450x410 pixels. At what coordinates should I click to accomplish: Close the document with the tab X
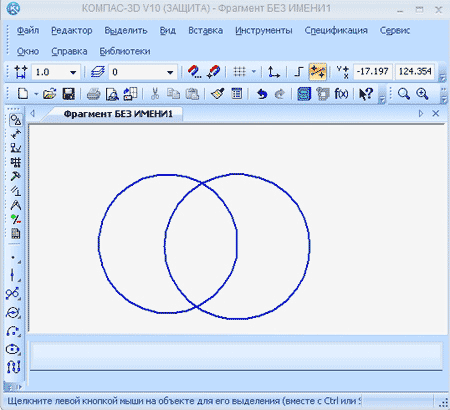tap(435, 114)
